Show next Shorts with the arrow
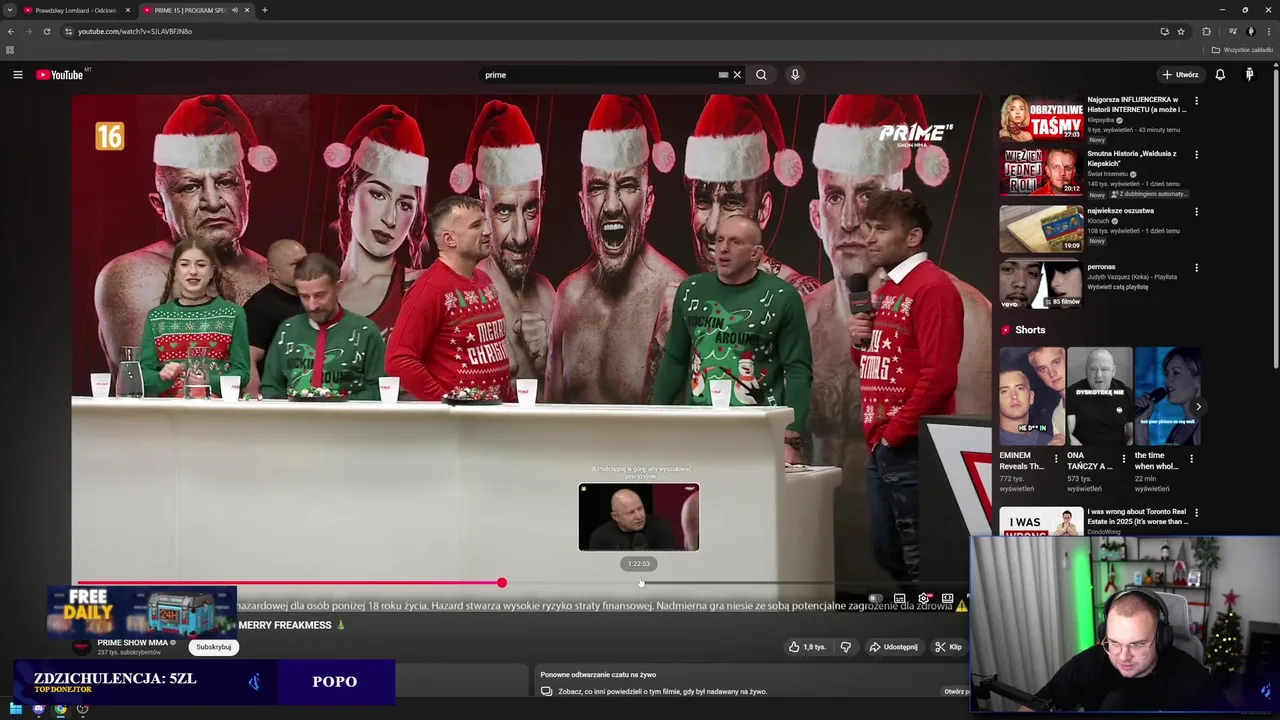The height and width of the screenshot is (720, 1280). (x=1198, y=406)
